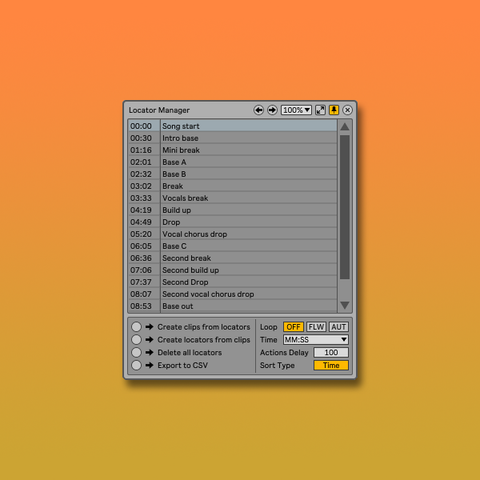Screen dimensions: 480x480
Task: Click scrollbar down arrow in locator list
Action: click(345, 305)
